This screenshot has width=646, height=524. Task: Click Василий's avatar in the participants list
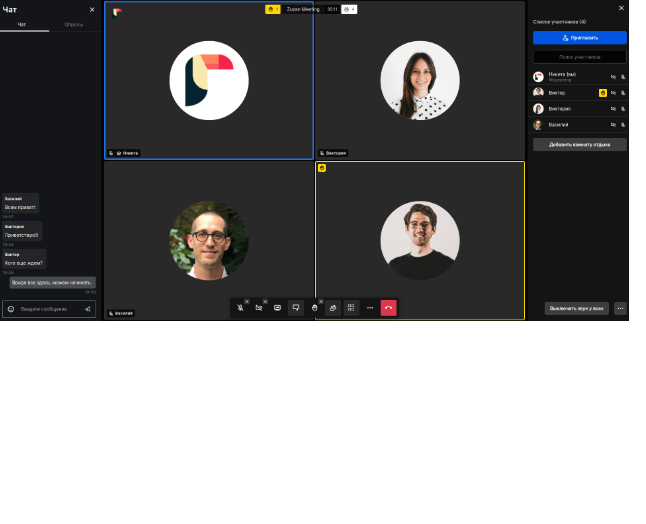(538, 124)
